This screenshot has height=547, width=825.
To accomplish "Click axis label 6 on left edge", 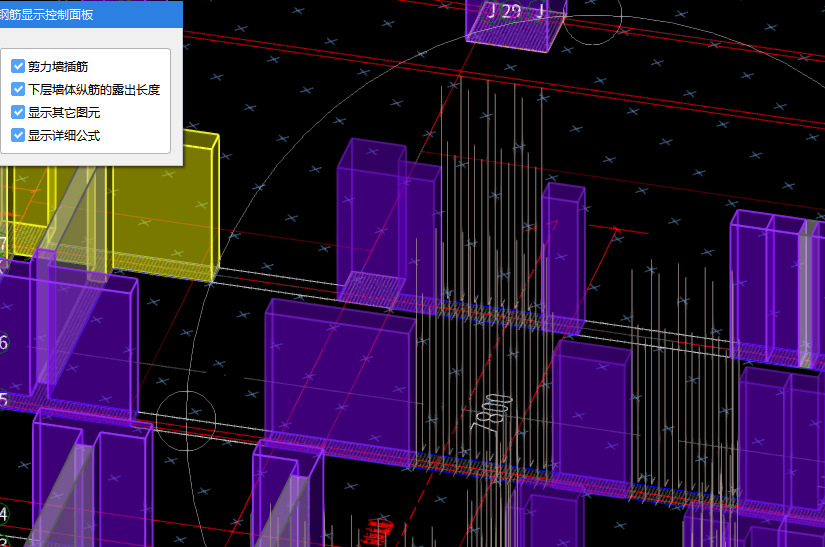I will pos(3,343).
